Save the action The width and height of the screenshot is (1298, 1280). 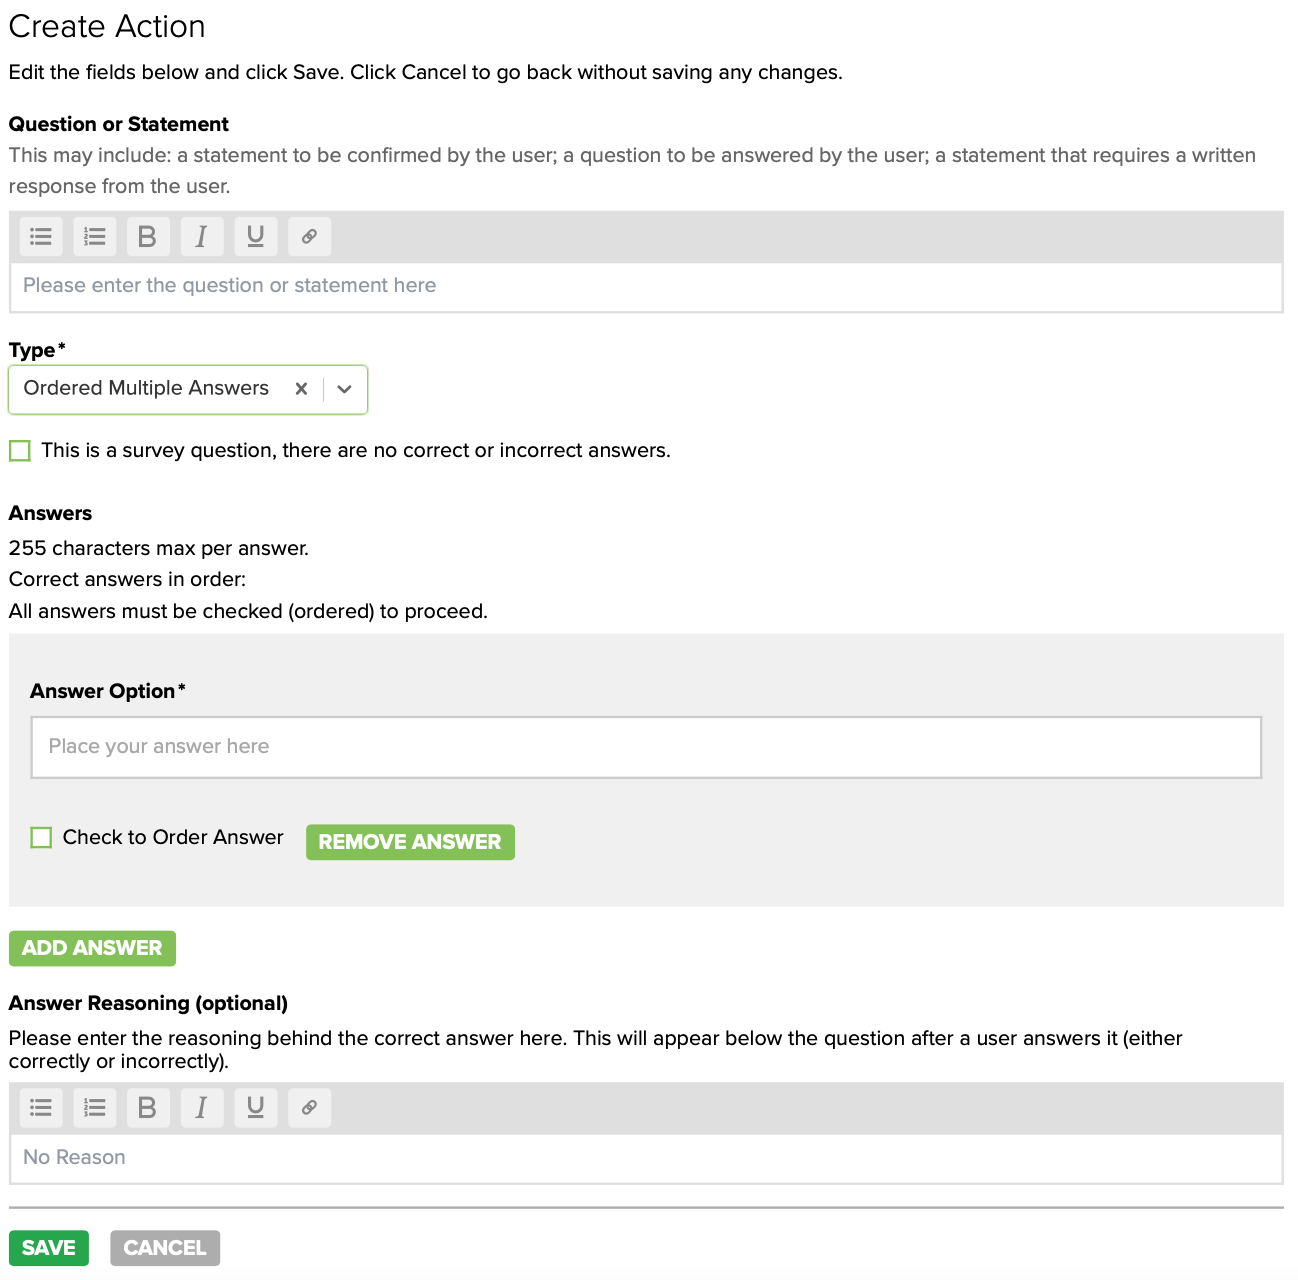click(49, 1248)
